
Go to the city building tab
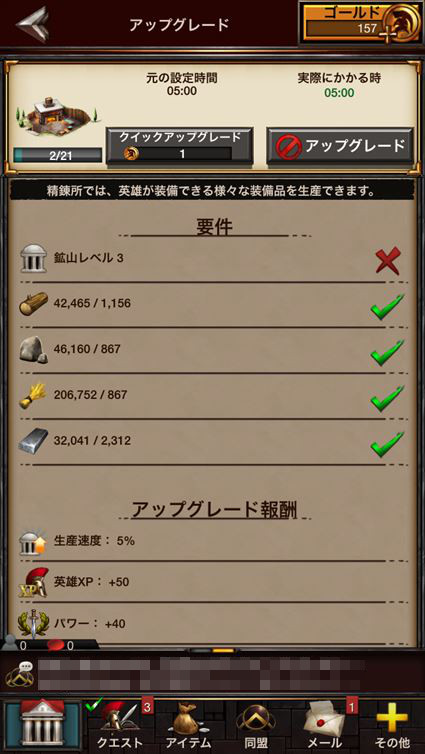pyautogui.click(x=42, y=725)
